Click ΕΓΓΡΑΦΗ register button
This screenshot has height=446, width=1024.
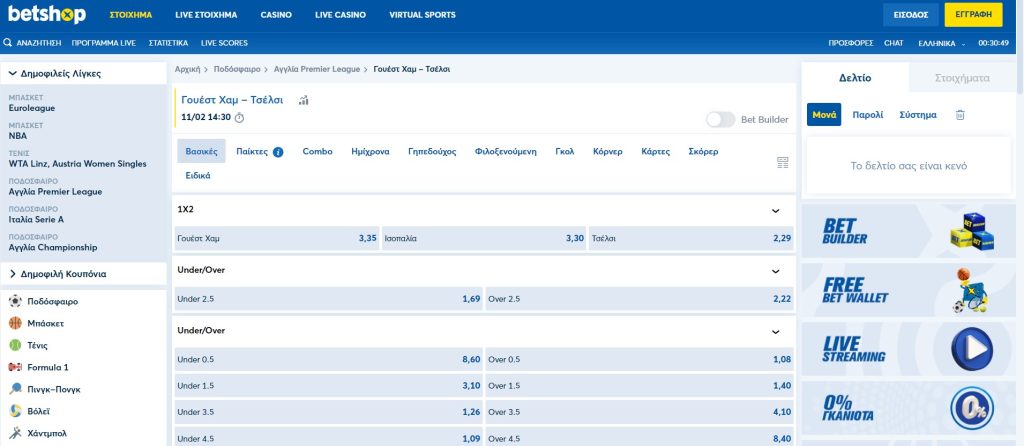point(973,14)
